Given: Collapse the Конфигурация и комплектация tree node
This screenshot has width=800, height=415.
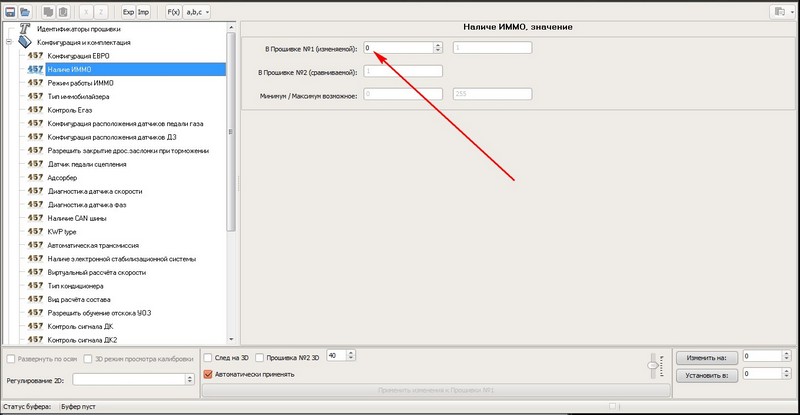Looking at the screenshot, I should 9,43.
